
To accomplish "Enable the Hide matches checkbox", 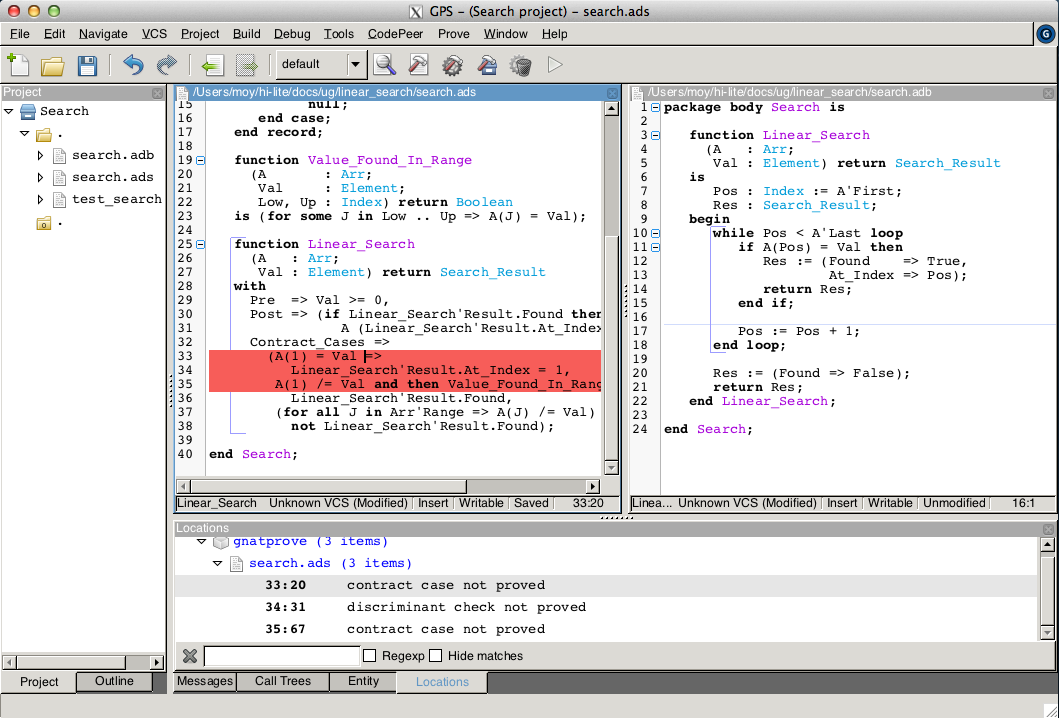I will pyautogui.click(x=436, y=656).
